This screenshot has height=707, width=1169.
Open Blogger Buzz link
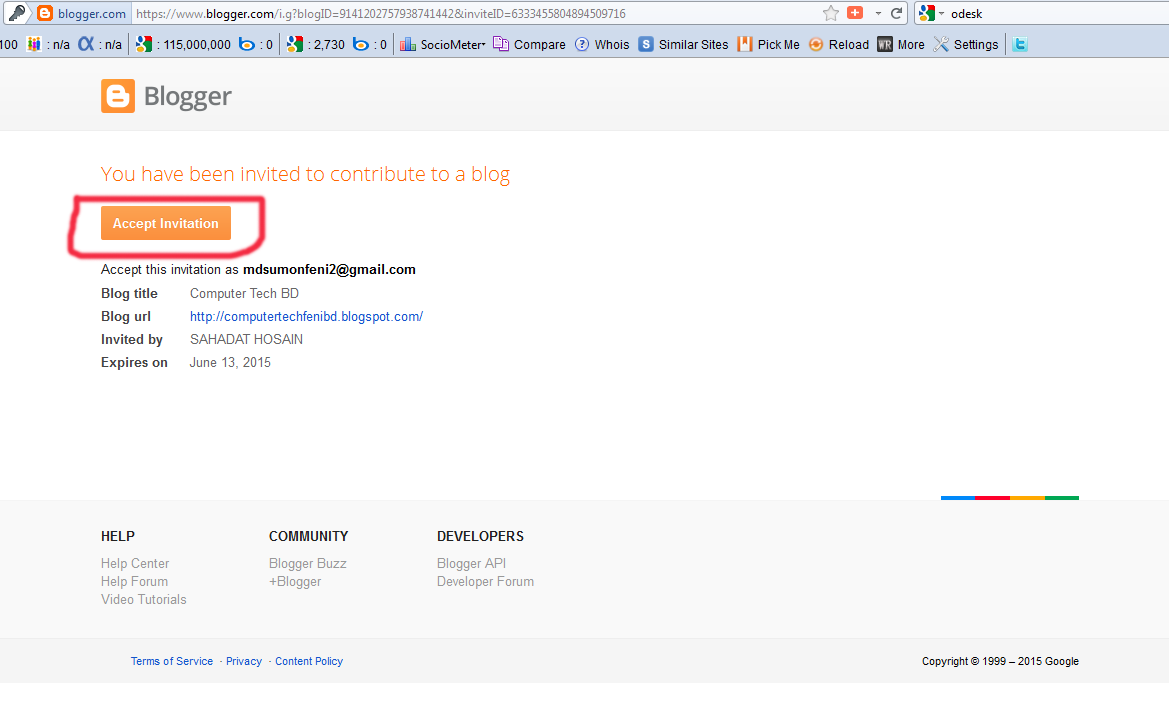coord(308,563)
